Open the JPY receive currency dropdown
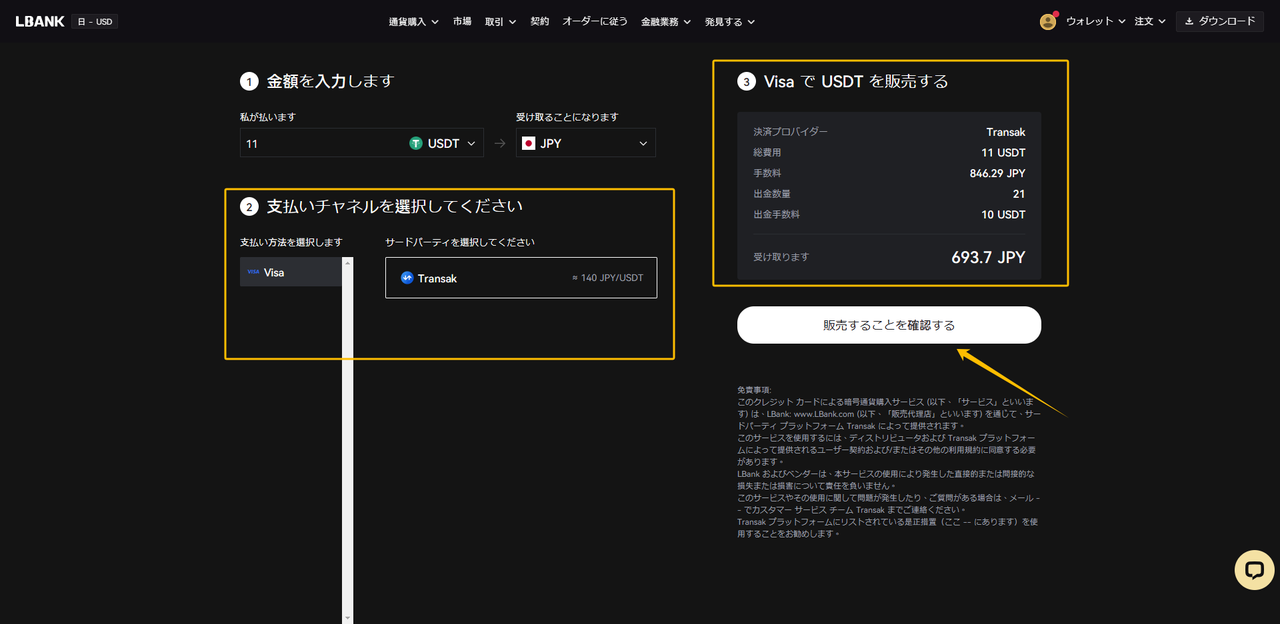This screenshot has height=624, width=1280. coord(586,143)
